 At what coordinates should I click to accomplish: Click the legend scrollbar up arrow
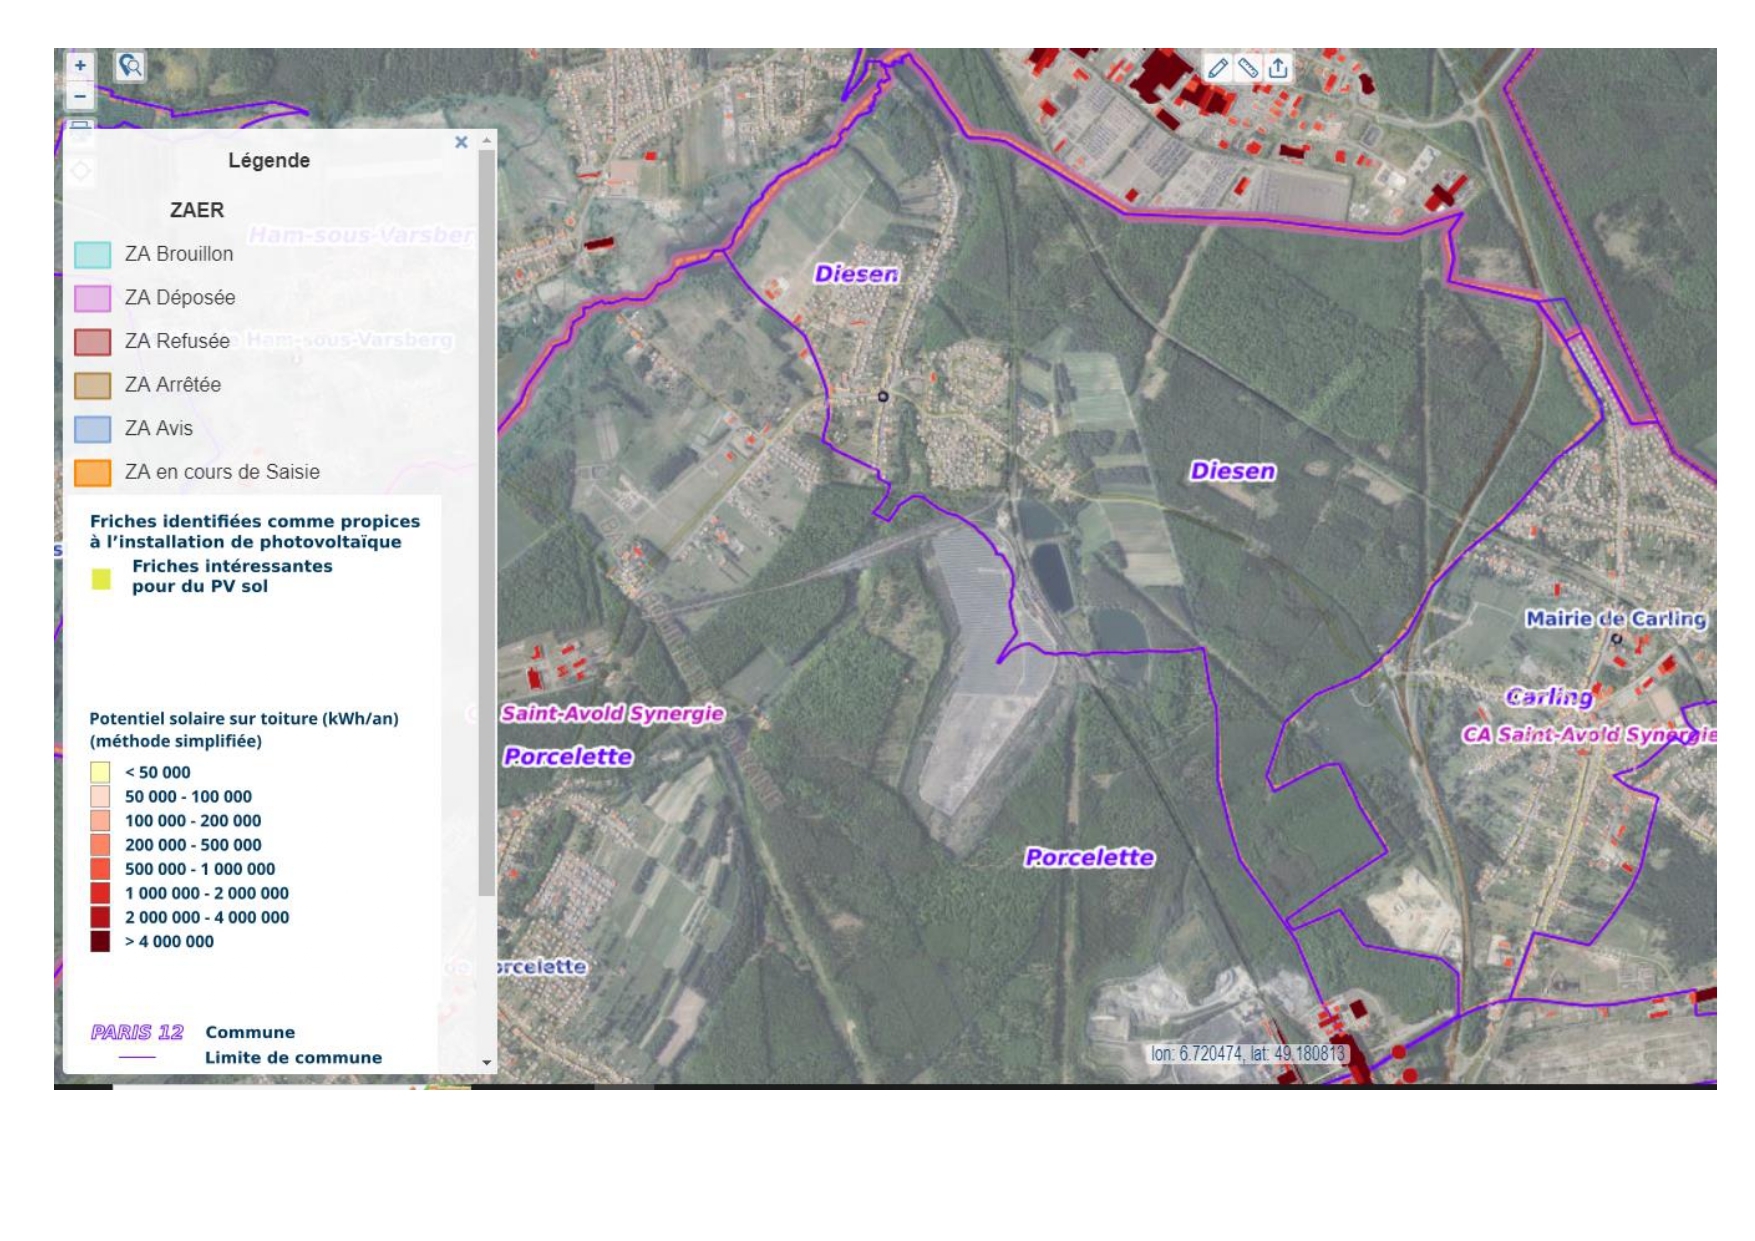487,140
